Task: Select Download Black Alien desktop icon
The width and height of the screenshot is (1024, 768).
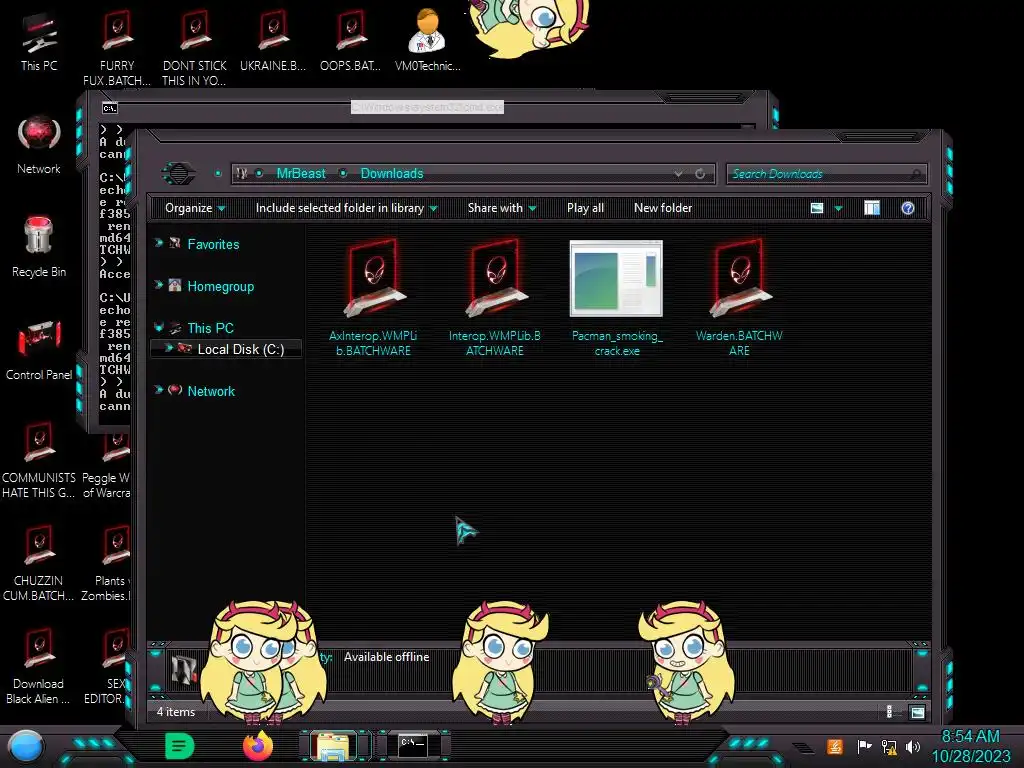Action: (x=39, y=667)
